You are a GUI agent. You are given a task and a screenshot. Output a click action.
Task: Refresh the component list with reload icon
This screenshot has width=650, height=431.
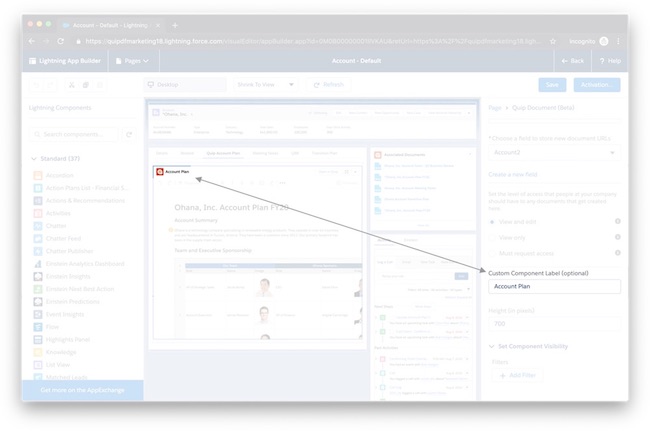(x=129, y=134)
